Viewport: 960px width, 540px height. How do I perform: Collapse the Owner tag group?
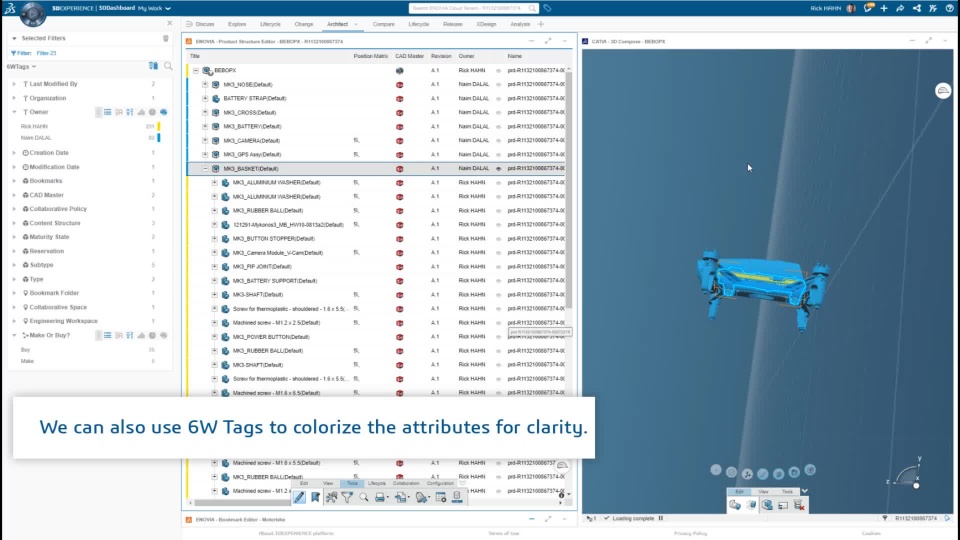point(14,112)
